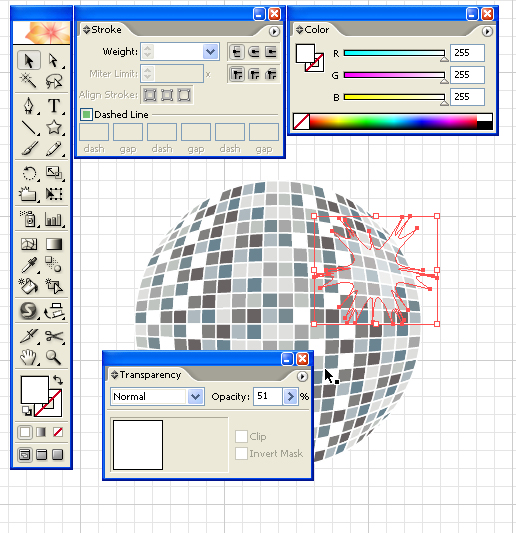Select the Rotate tool
Image resolution: width=516 pixels, height=533 pixels.
29,173
